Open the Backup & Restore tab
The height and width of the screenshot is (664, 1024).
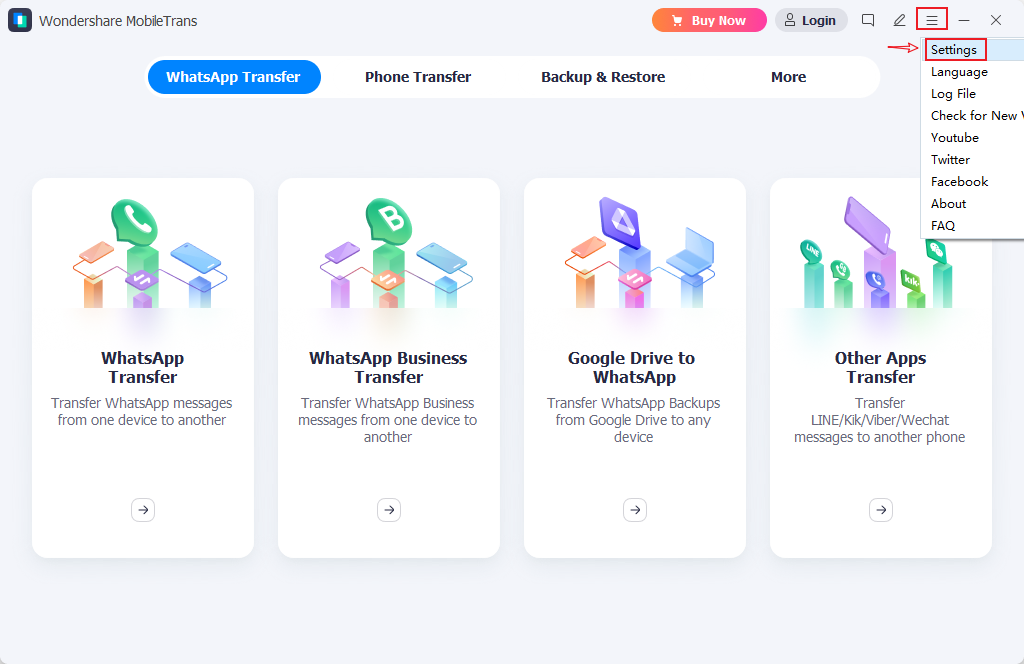tap(603, 77)
